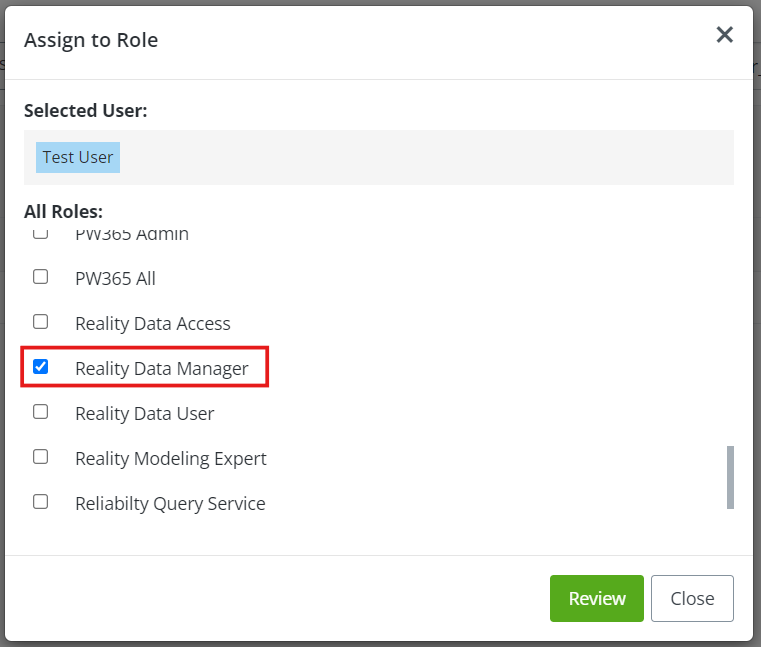Click the Reality Data Access label
This screenshot has width=761, height=647.
point(153,324)
